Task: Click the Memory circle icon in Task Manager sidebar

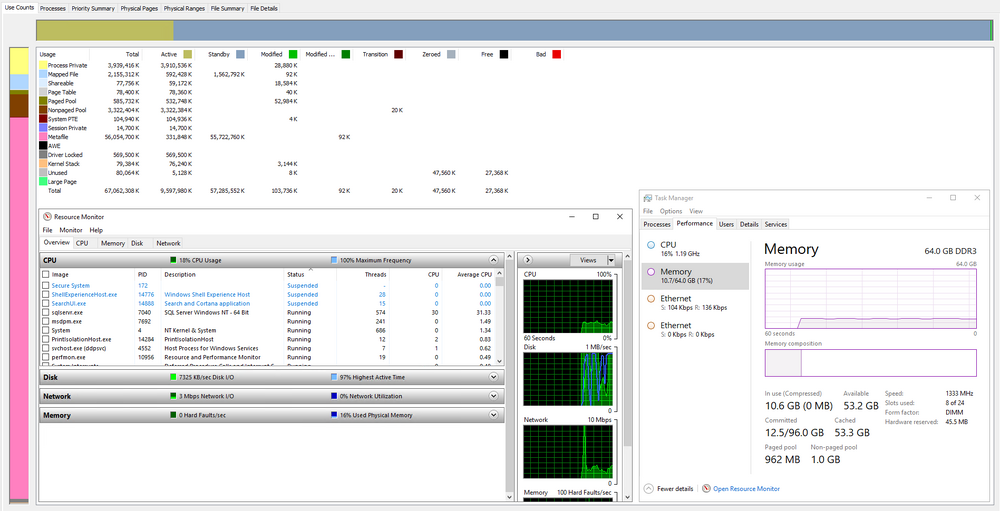Action: click(x=651, y=272)
